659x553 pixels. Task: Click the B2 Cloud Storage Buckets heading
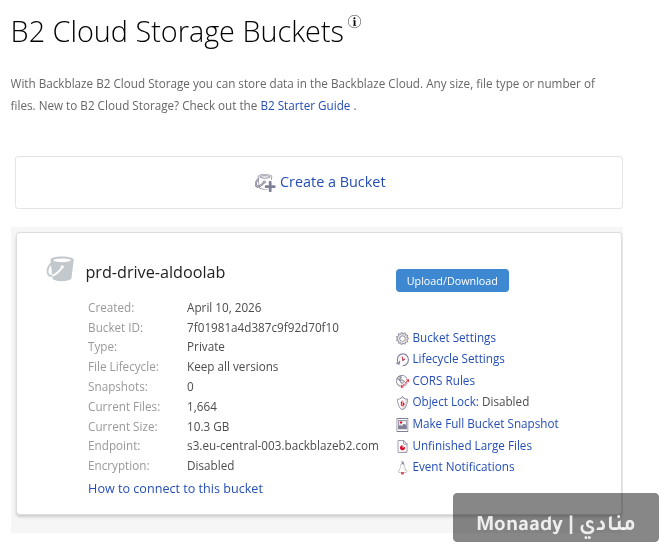pos(177,32)
